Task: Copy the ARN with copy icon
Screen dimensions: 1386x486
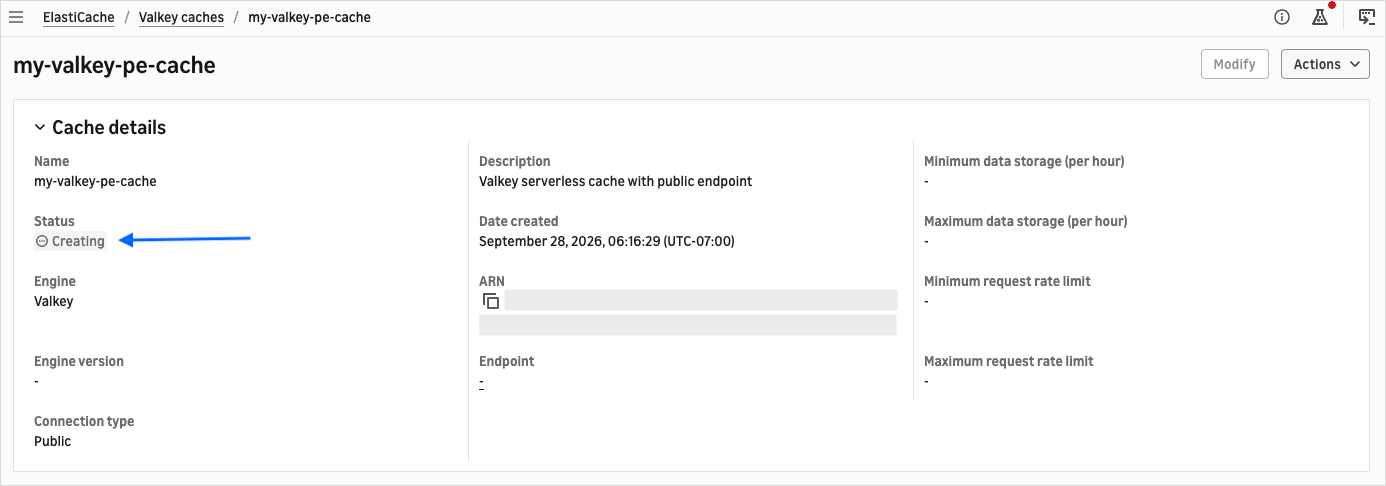Action: pyautogui.click(x=491, y=301)
